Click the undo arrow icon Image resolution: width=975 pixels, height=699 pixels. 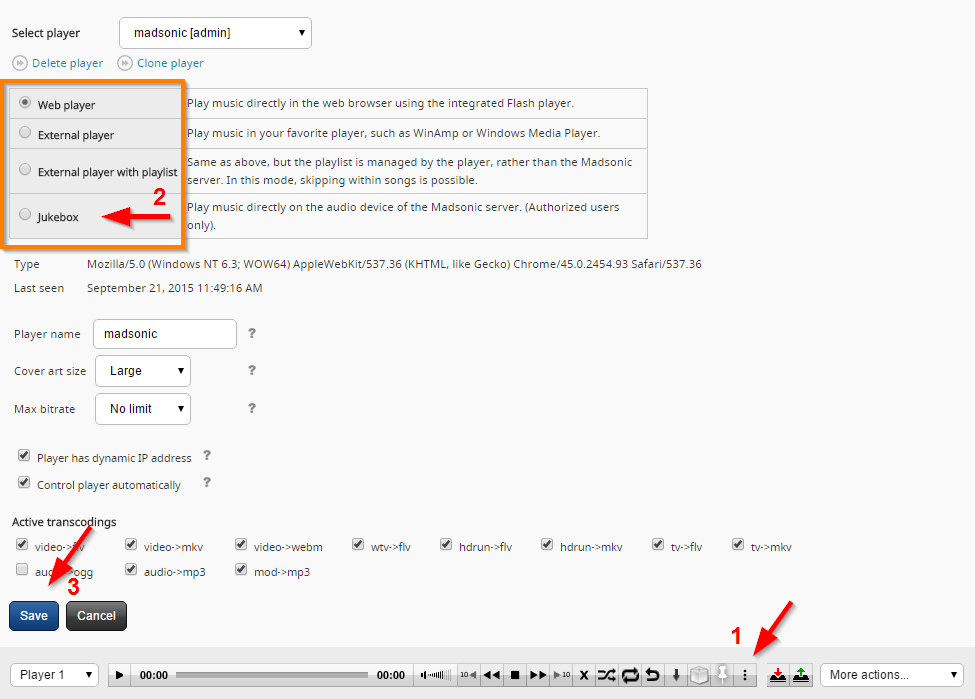(x=653, y=675)
